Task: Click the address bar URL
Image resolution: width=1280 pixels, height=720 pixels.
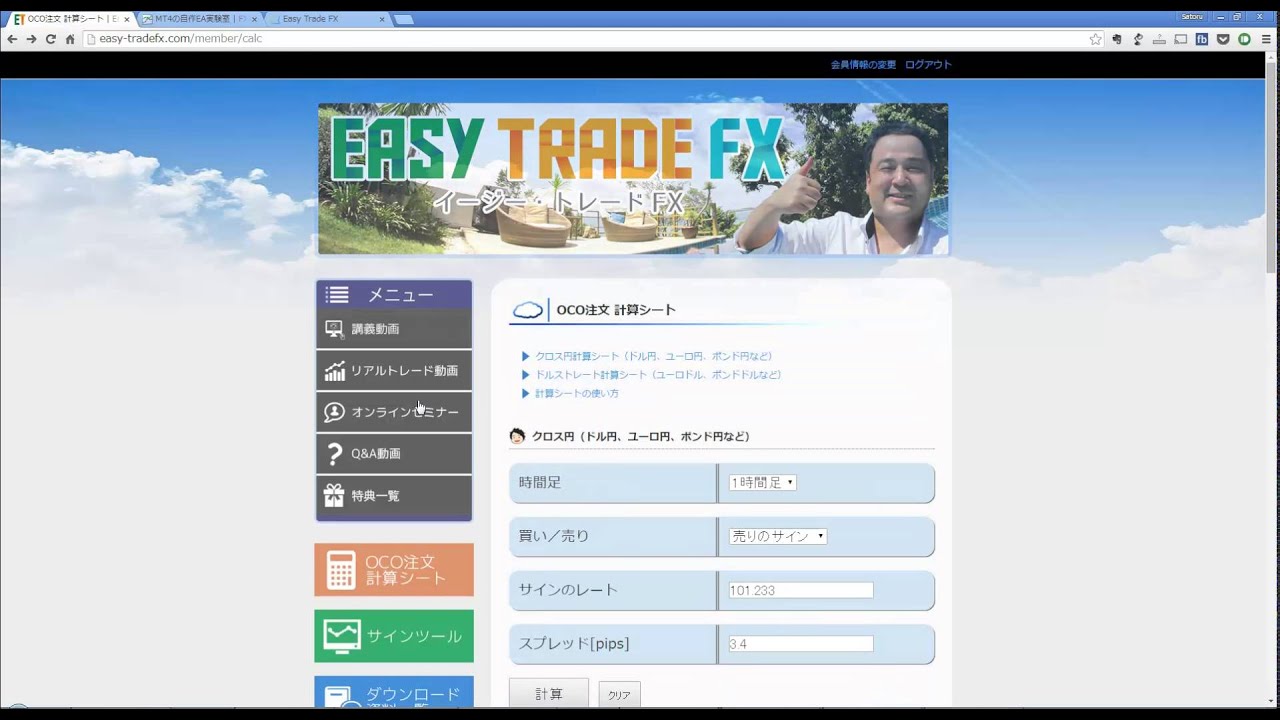Action: click(180, 39)
